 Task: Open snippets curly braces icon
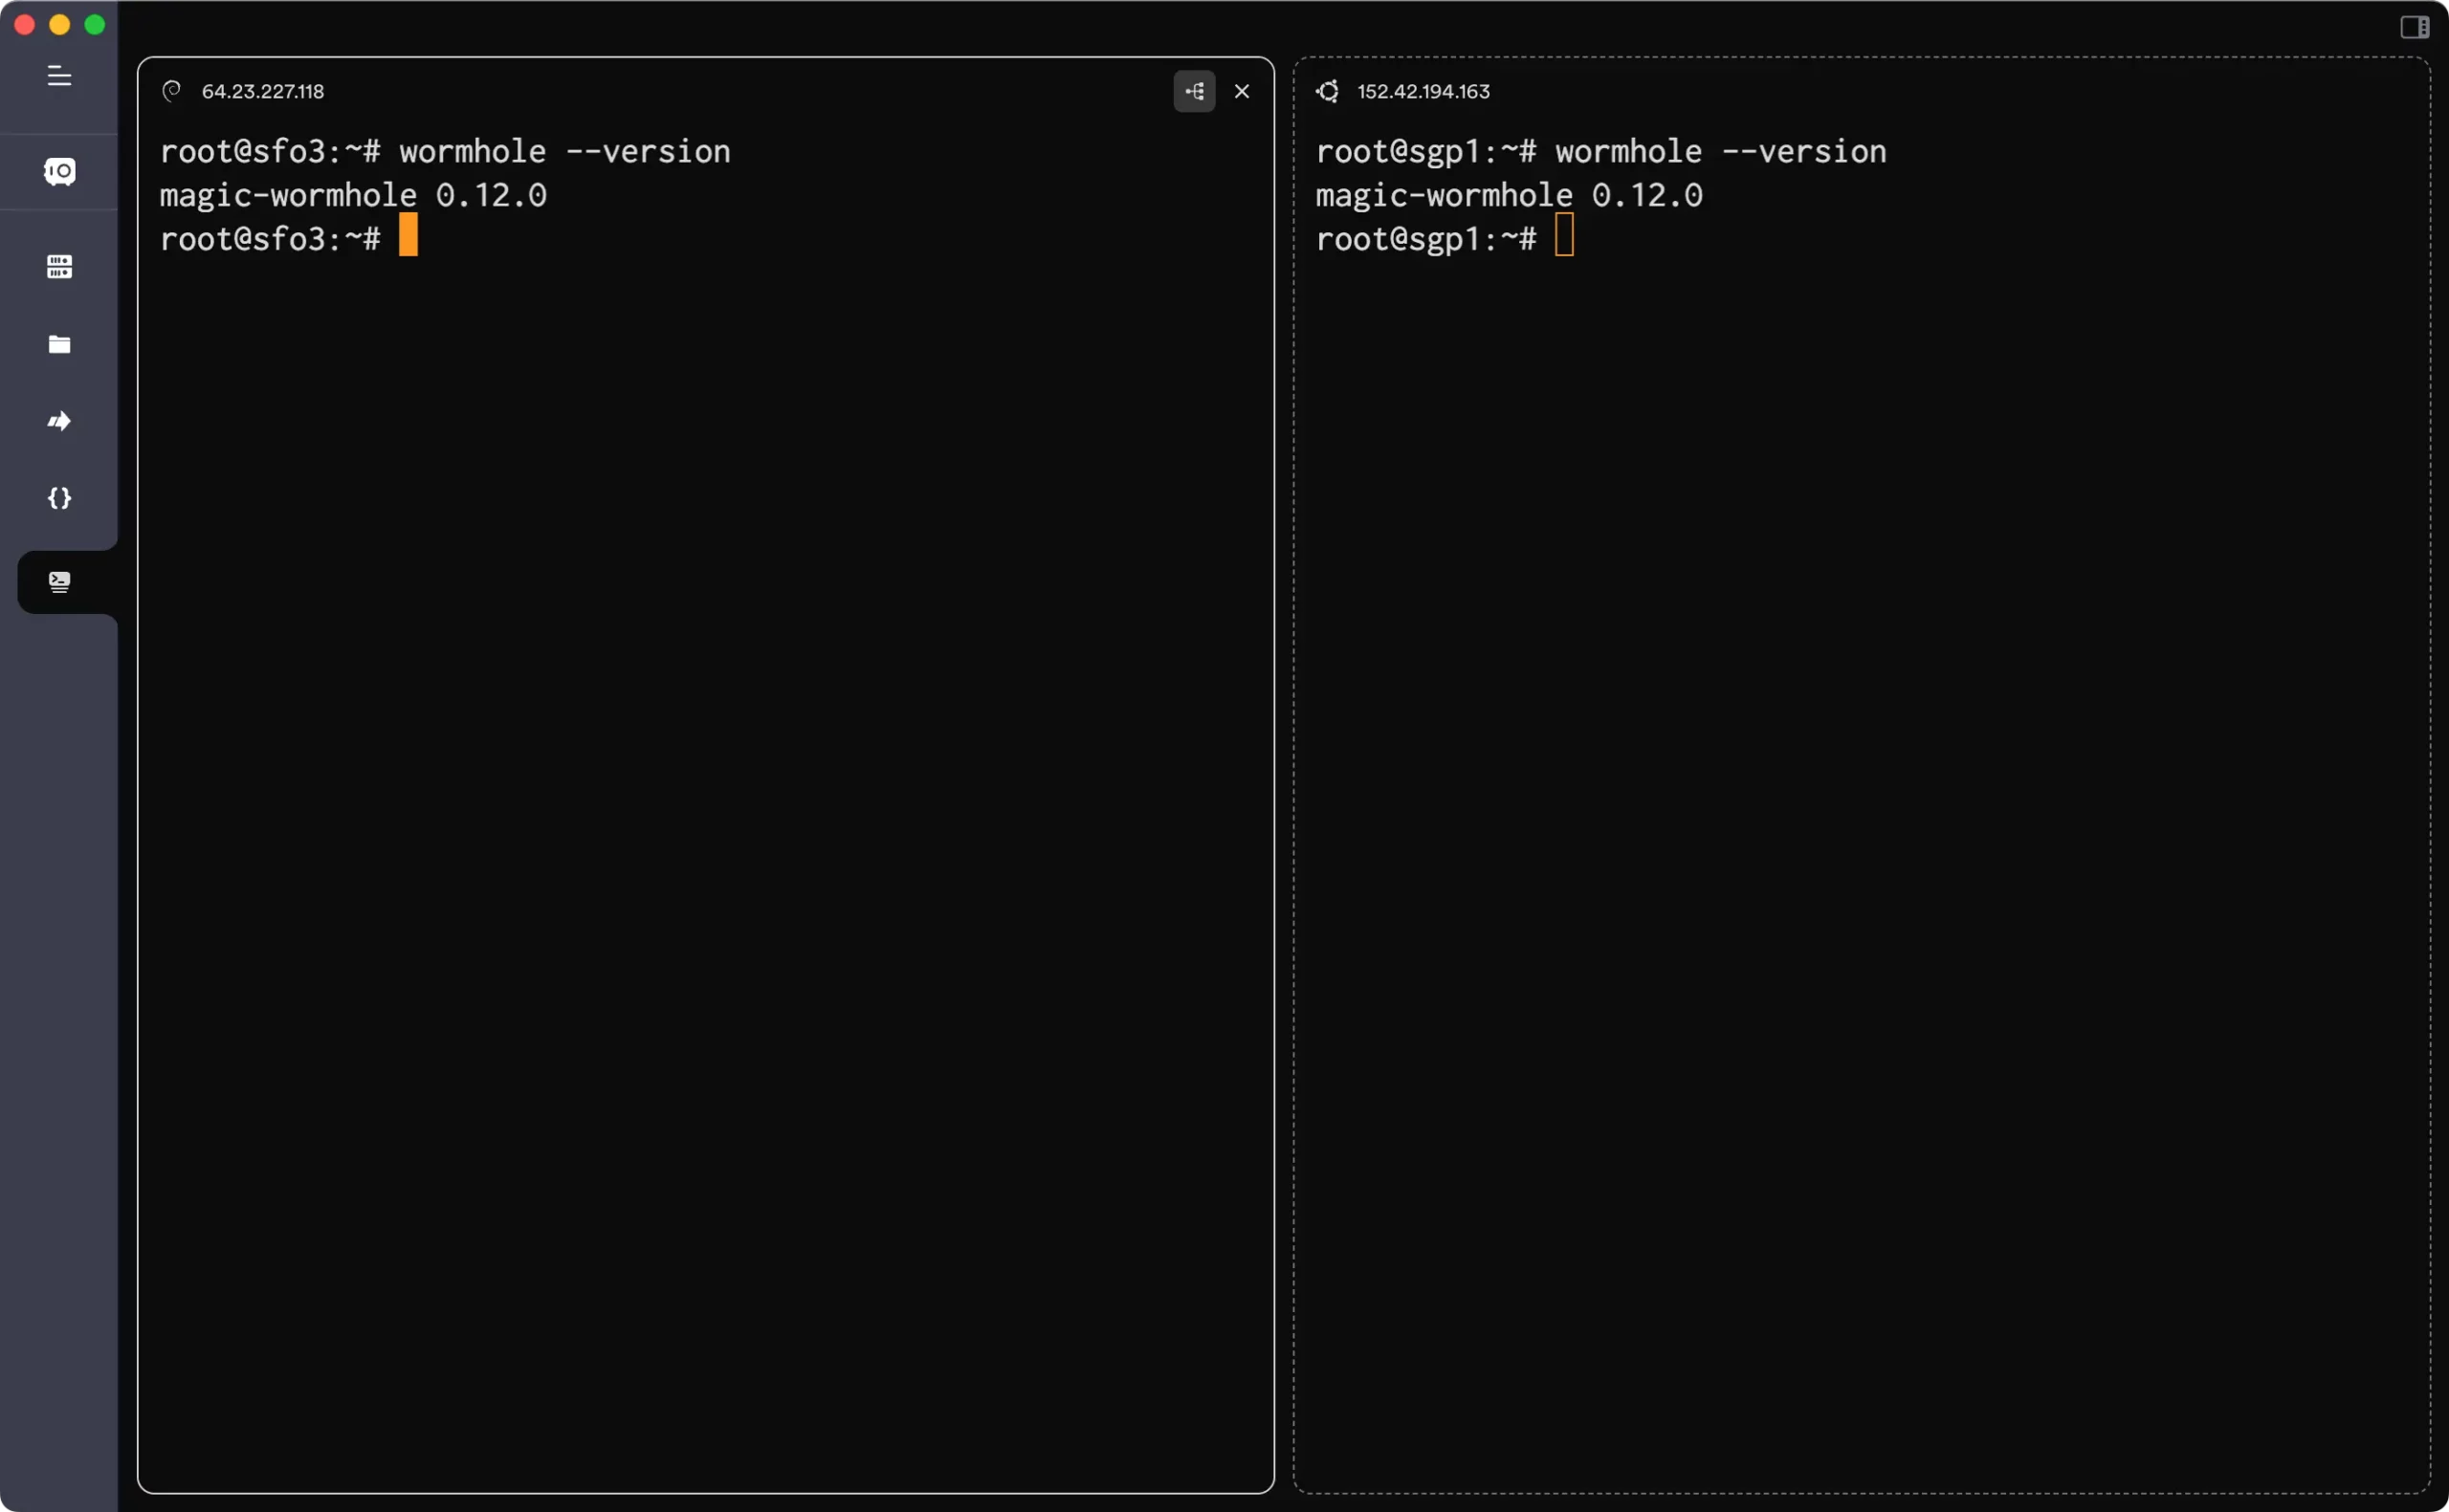coord(59,498)
